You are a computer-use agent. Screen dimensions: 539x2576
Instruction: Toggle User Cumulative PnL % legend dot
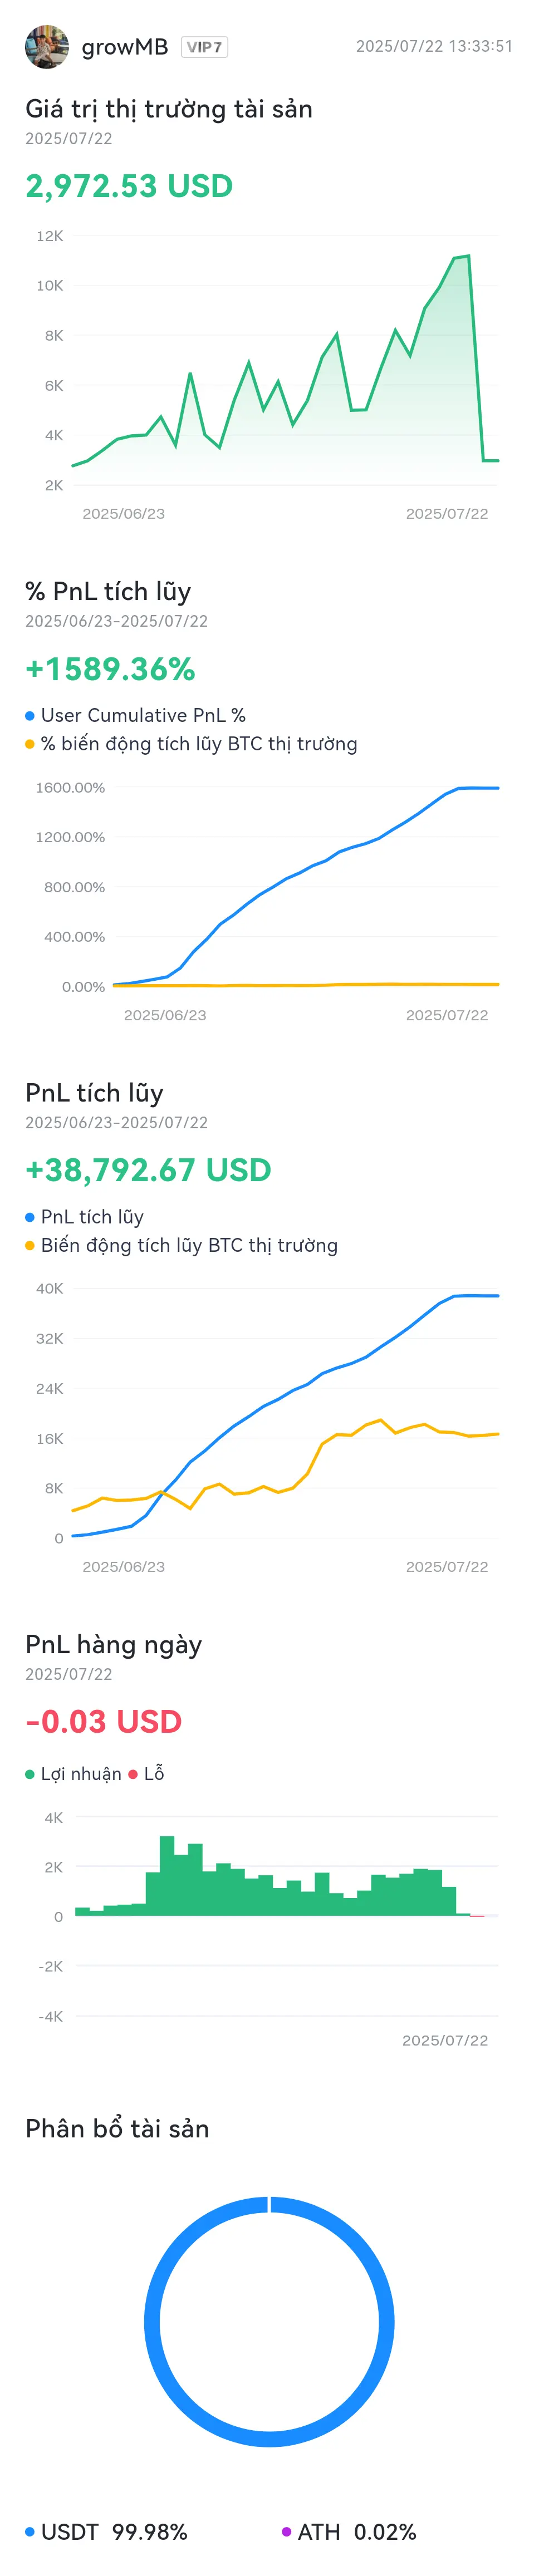(x=30, y=715)
